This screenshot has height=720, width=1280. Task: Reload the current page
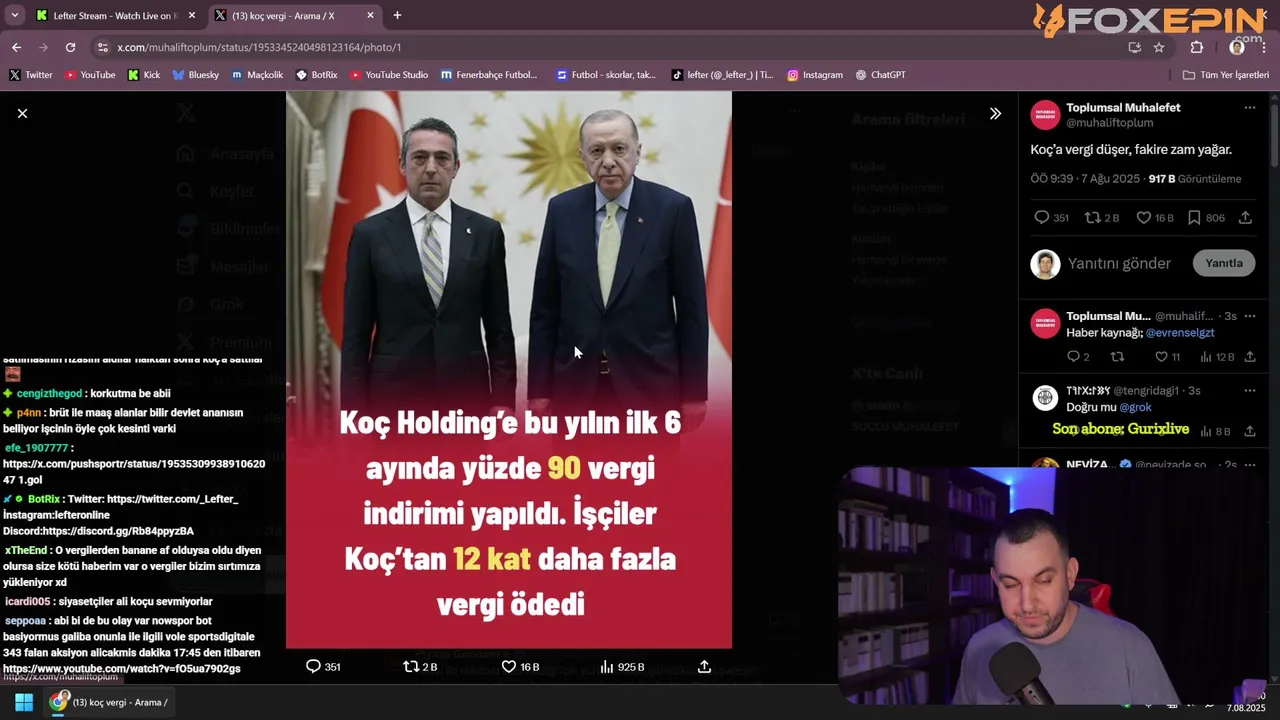[70, 47]
